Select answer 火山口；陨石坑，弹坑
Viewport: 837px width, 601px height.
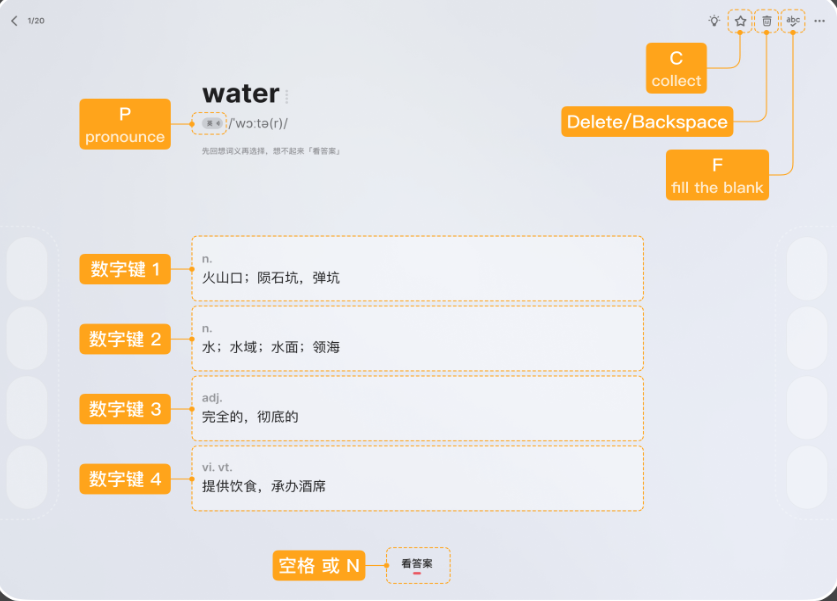tap(417, 268)
